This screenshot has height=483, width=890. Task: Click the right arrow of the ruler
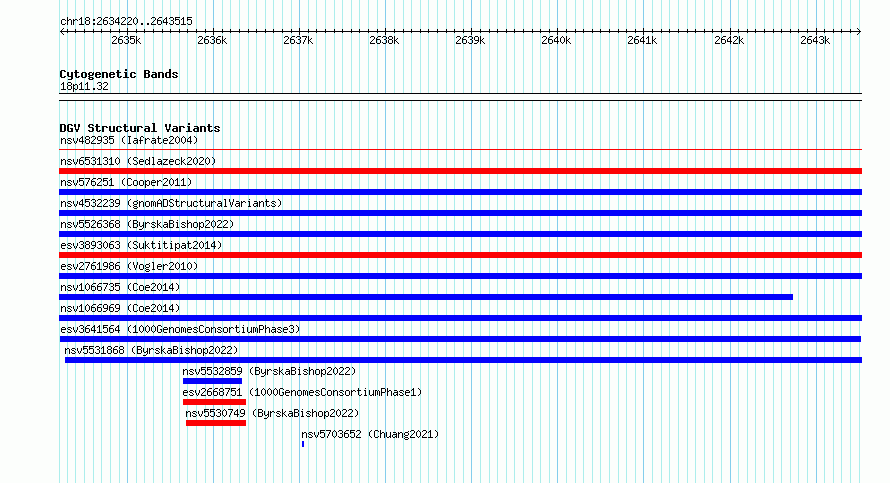click(859, 31)
